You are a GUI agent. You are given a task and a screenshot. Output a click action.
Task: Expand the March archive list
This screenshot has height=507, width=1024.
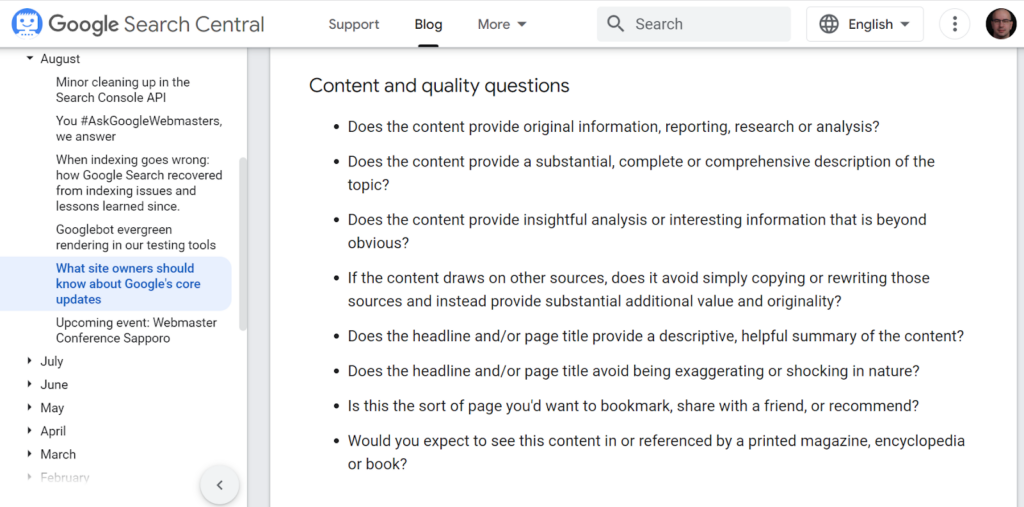29,454
